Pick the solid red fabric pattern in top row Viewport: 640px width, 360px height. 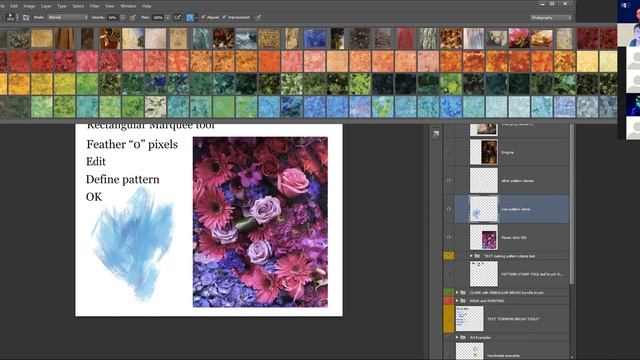[405, 39]
